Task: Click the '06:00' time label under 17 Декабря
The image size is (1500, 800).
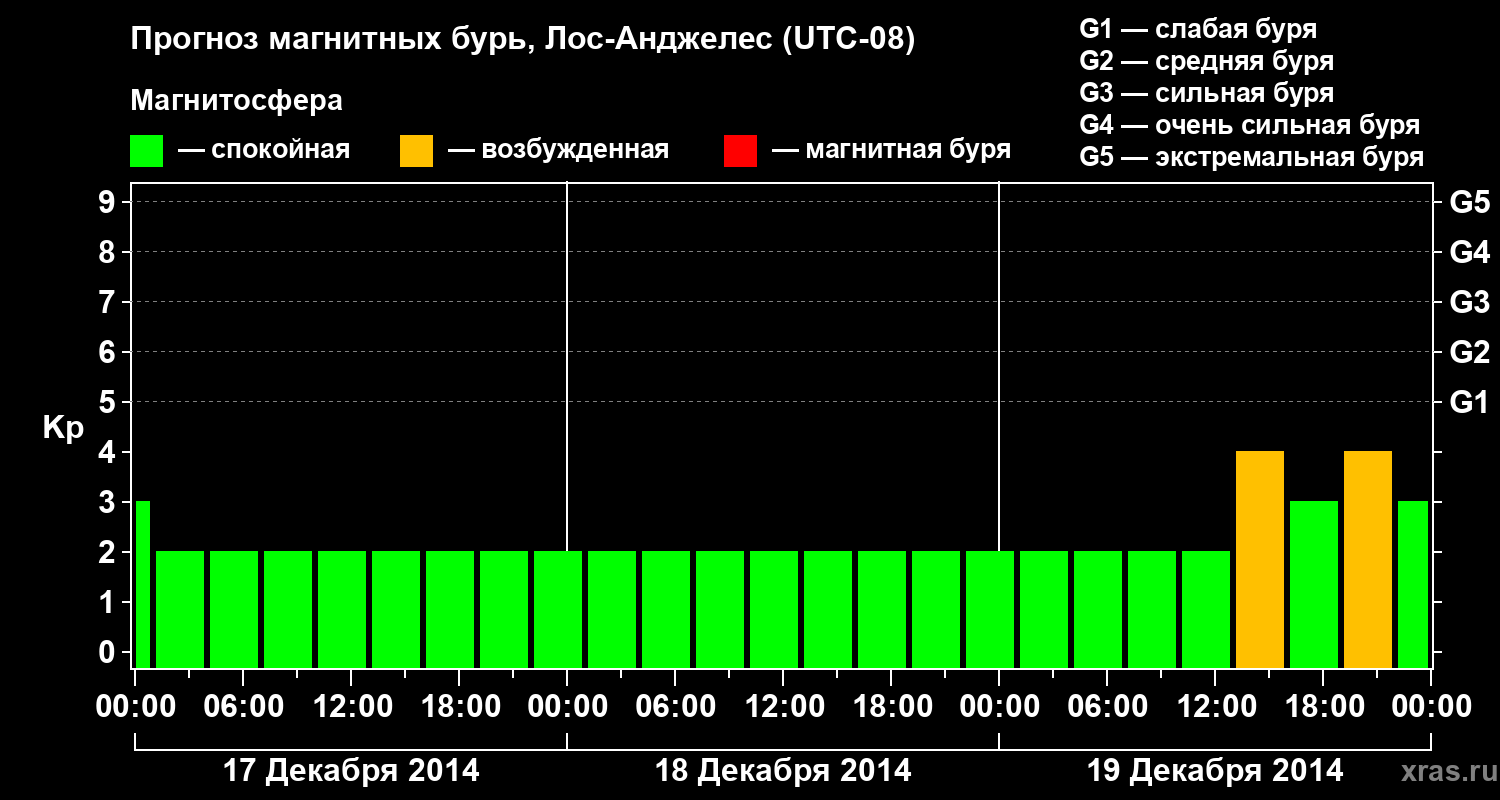Action: pos(243,706)
